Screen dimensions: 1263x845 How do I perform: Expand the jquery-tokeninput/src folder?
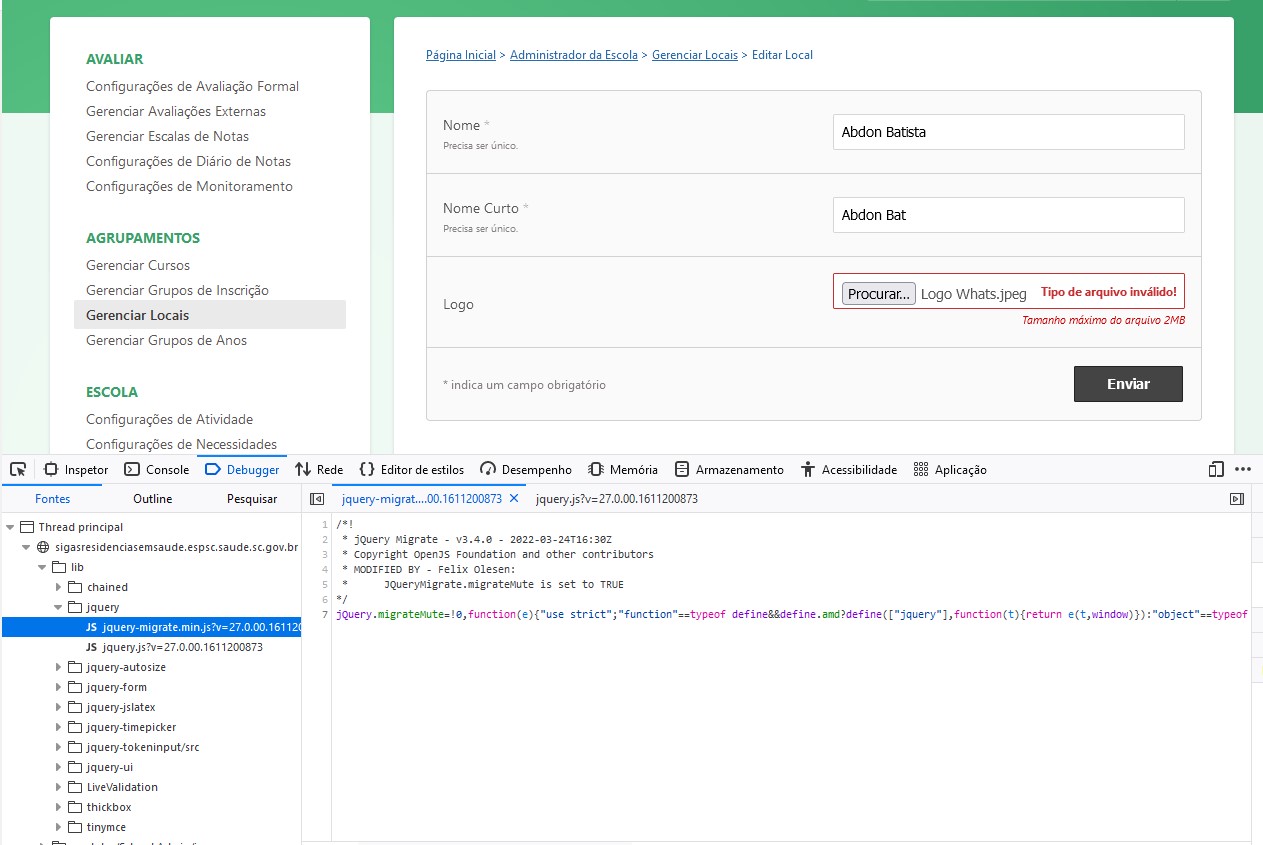(x=58, y=747)
